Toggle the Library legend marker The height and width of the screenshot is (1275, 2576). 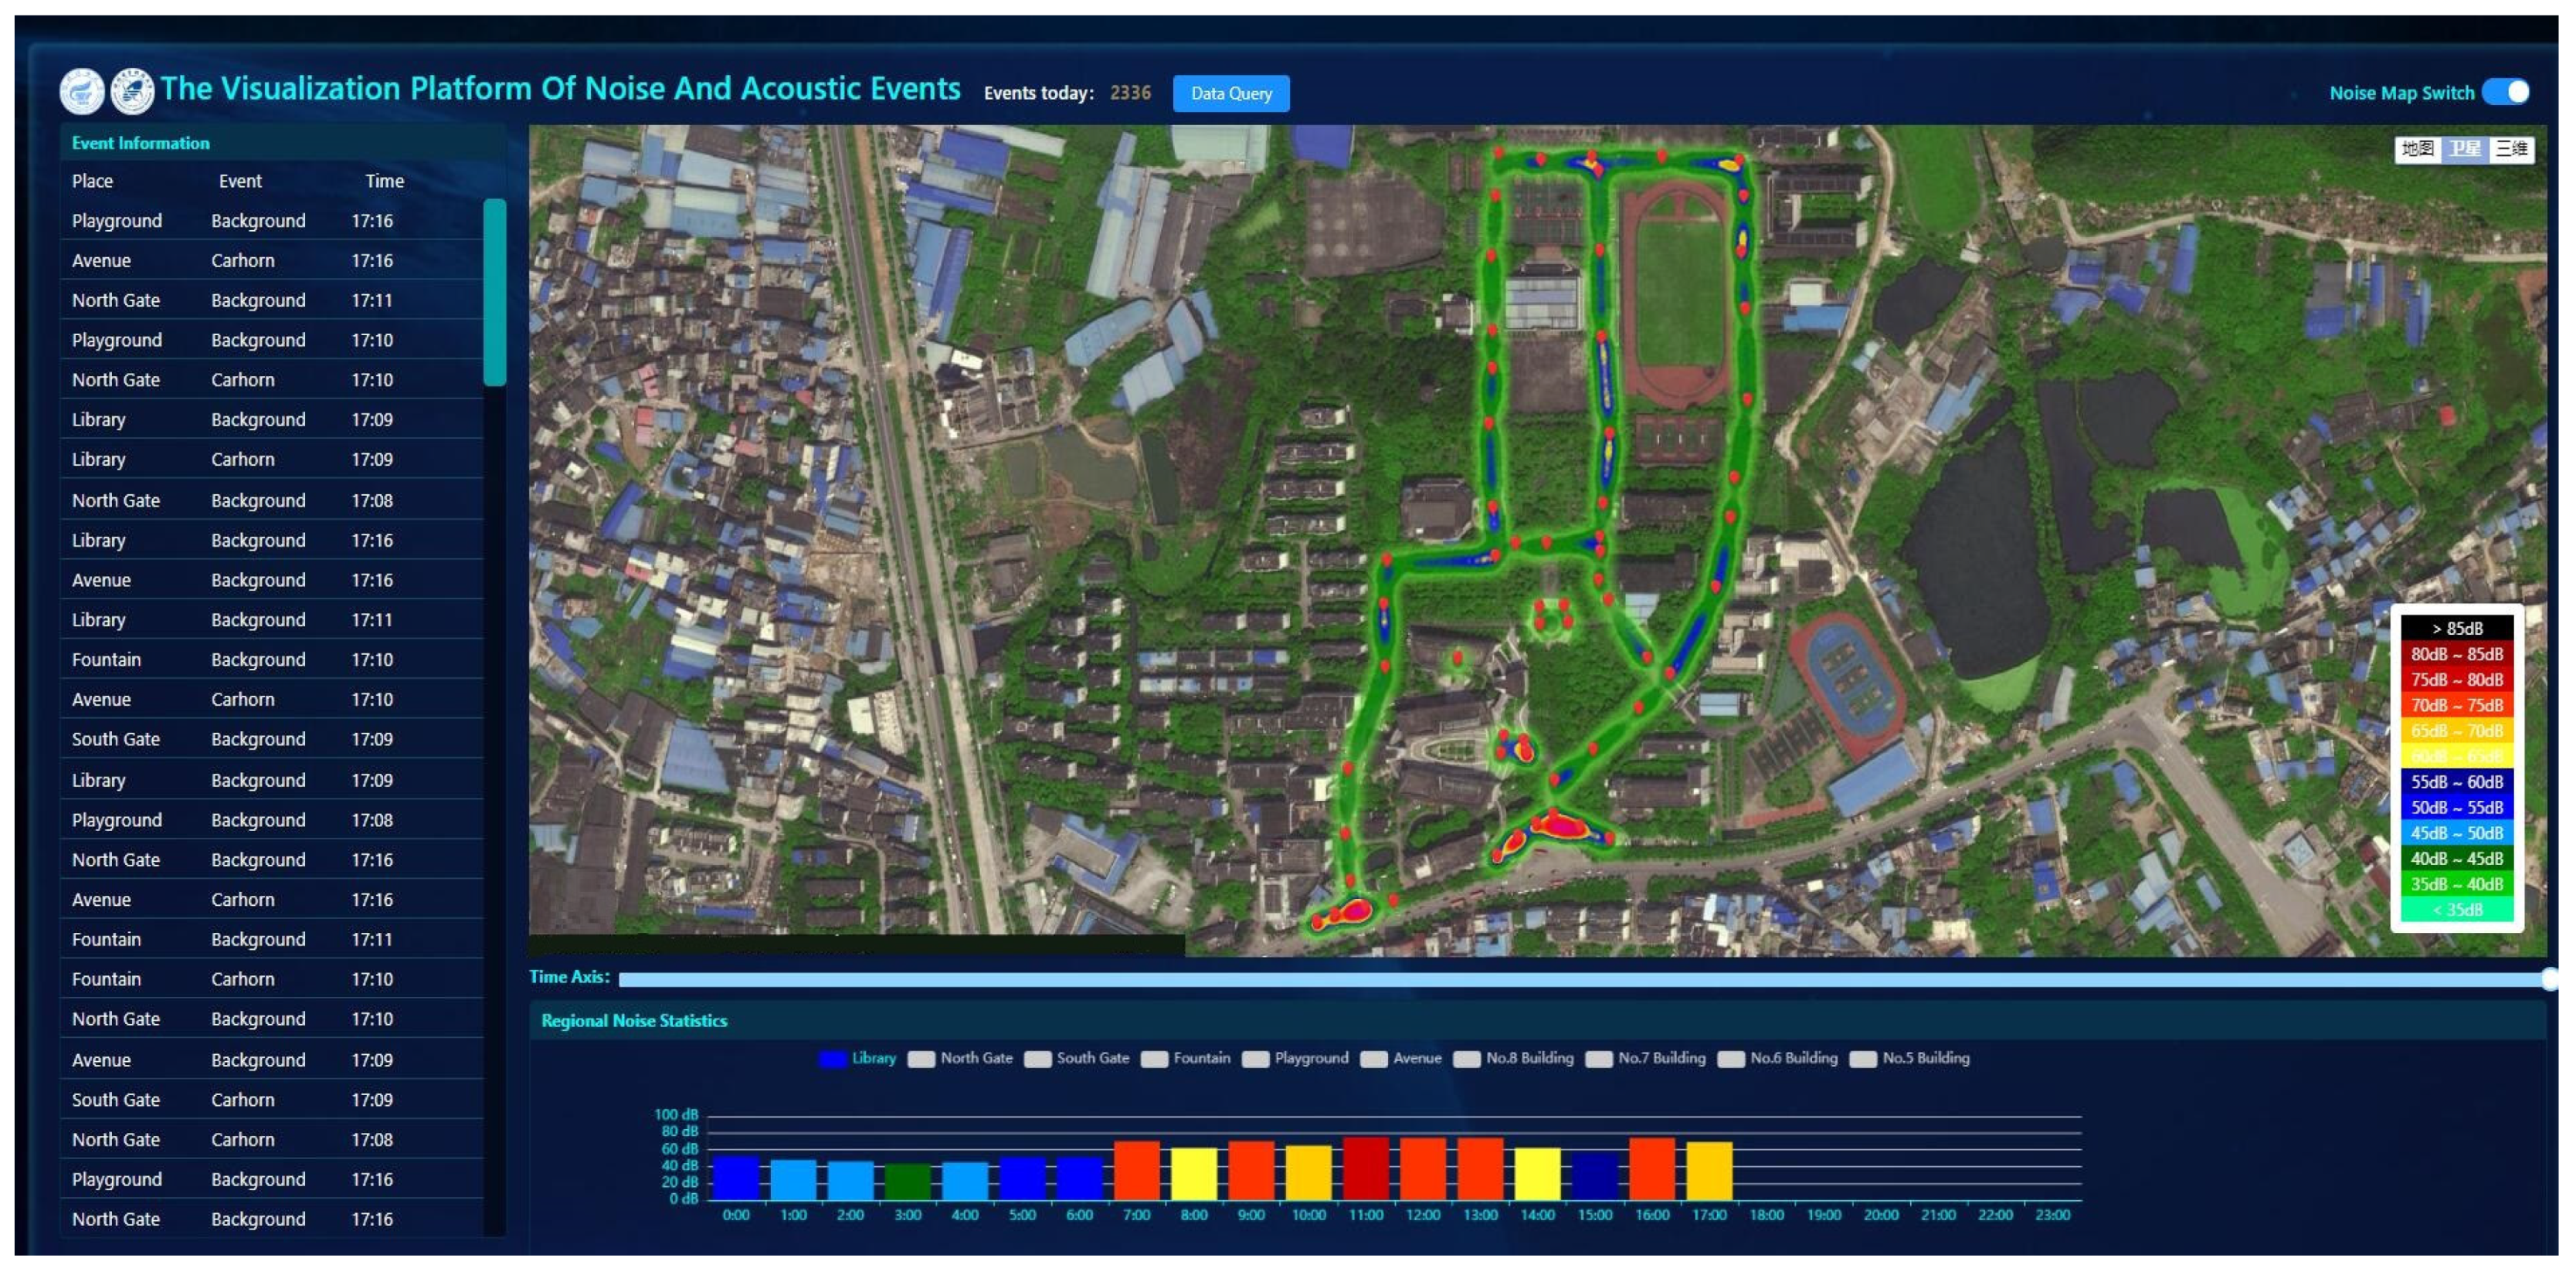832,1059
